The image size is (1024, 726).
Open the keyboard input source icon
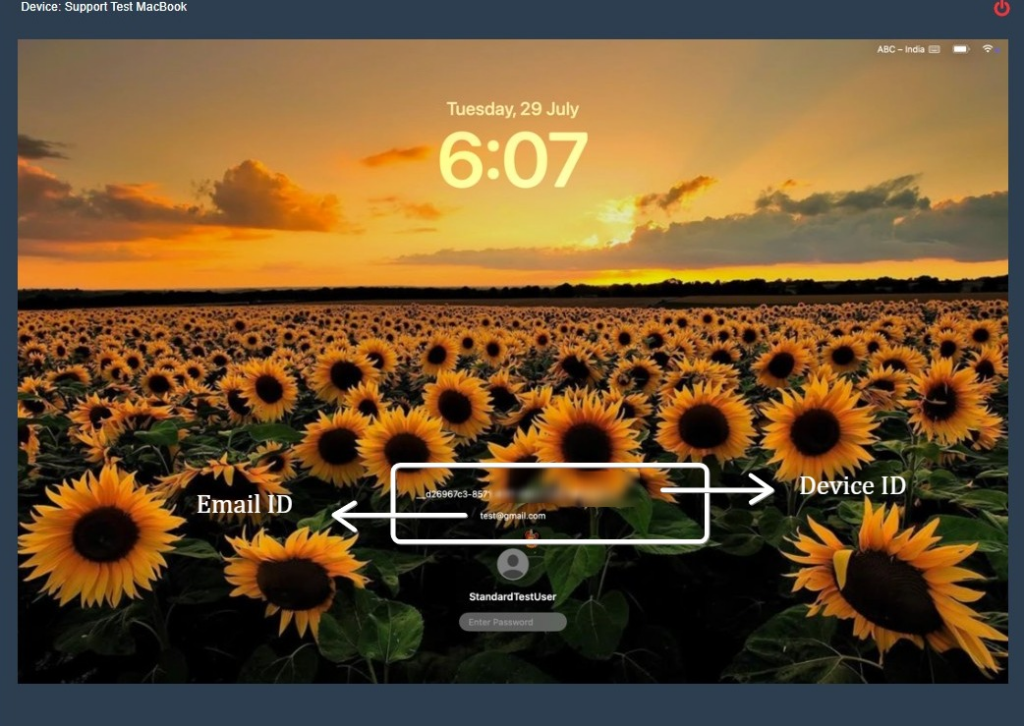coord(934,49)
